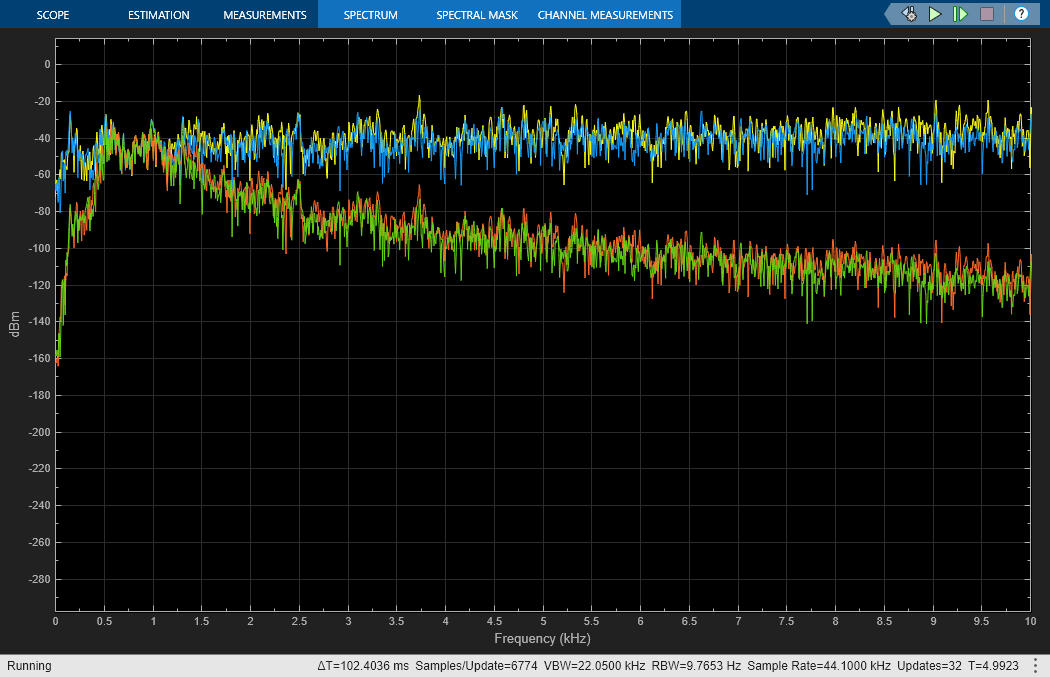Open the ESTIMATION tab

(158, 14)
